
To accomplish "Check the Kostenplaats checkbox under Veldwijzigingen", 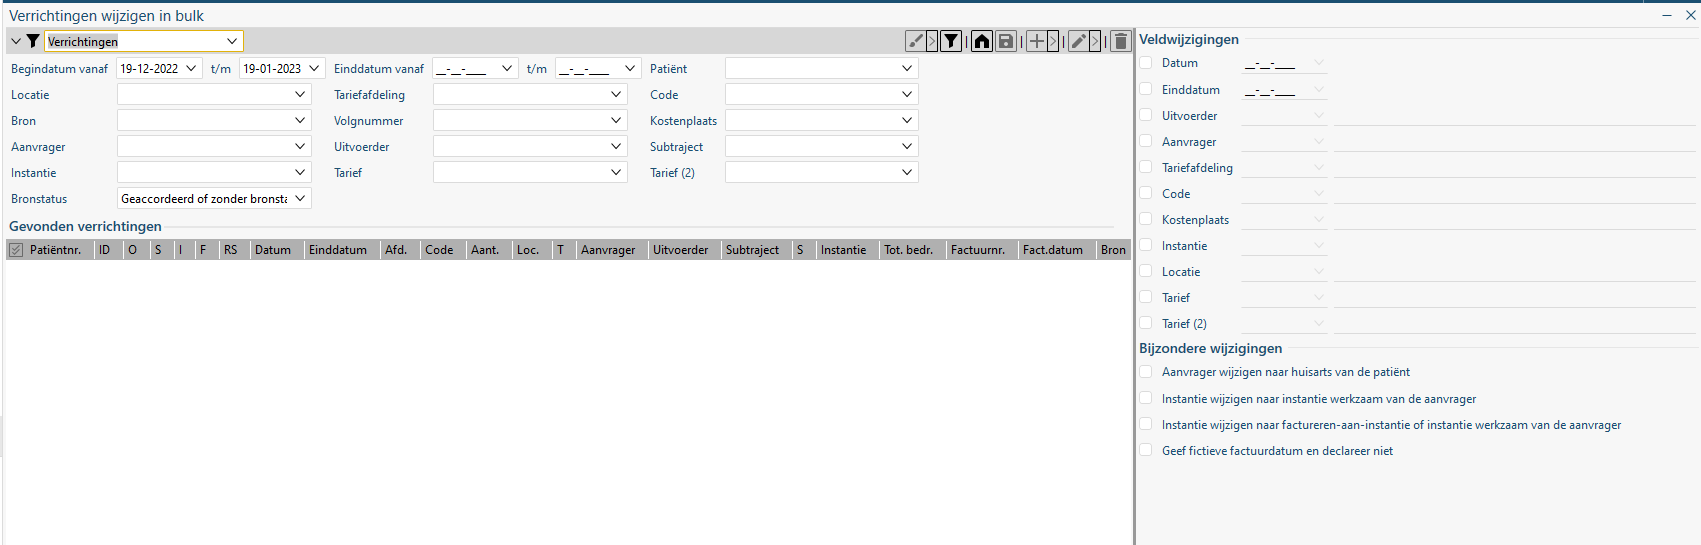I will point(1146,219).
